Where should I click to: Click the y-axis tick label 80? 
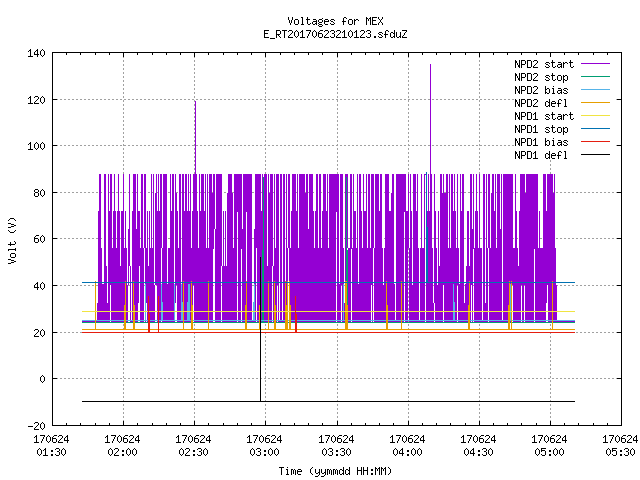39,193
